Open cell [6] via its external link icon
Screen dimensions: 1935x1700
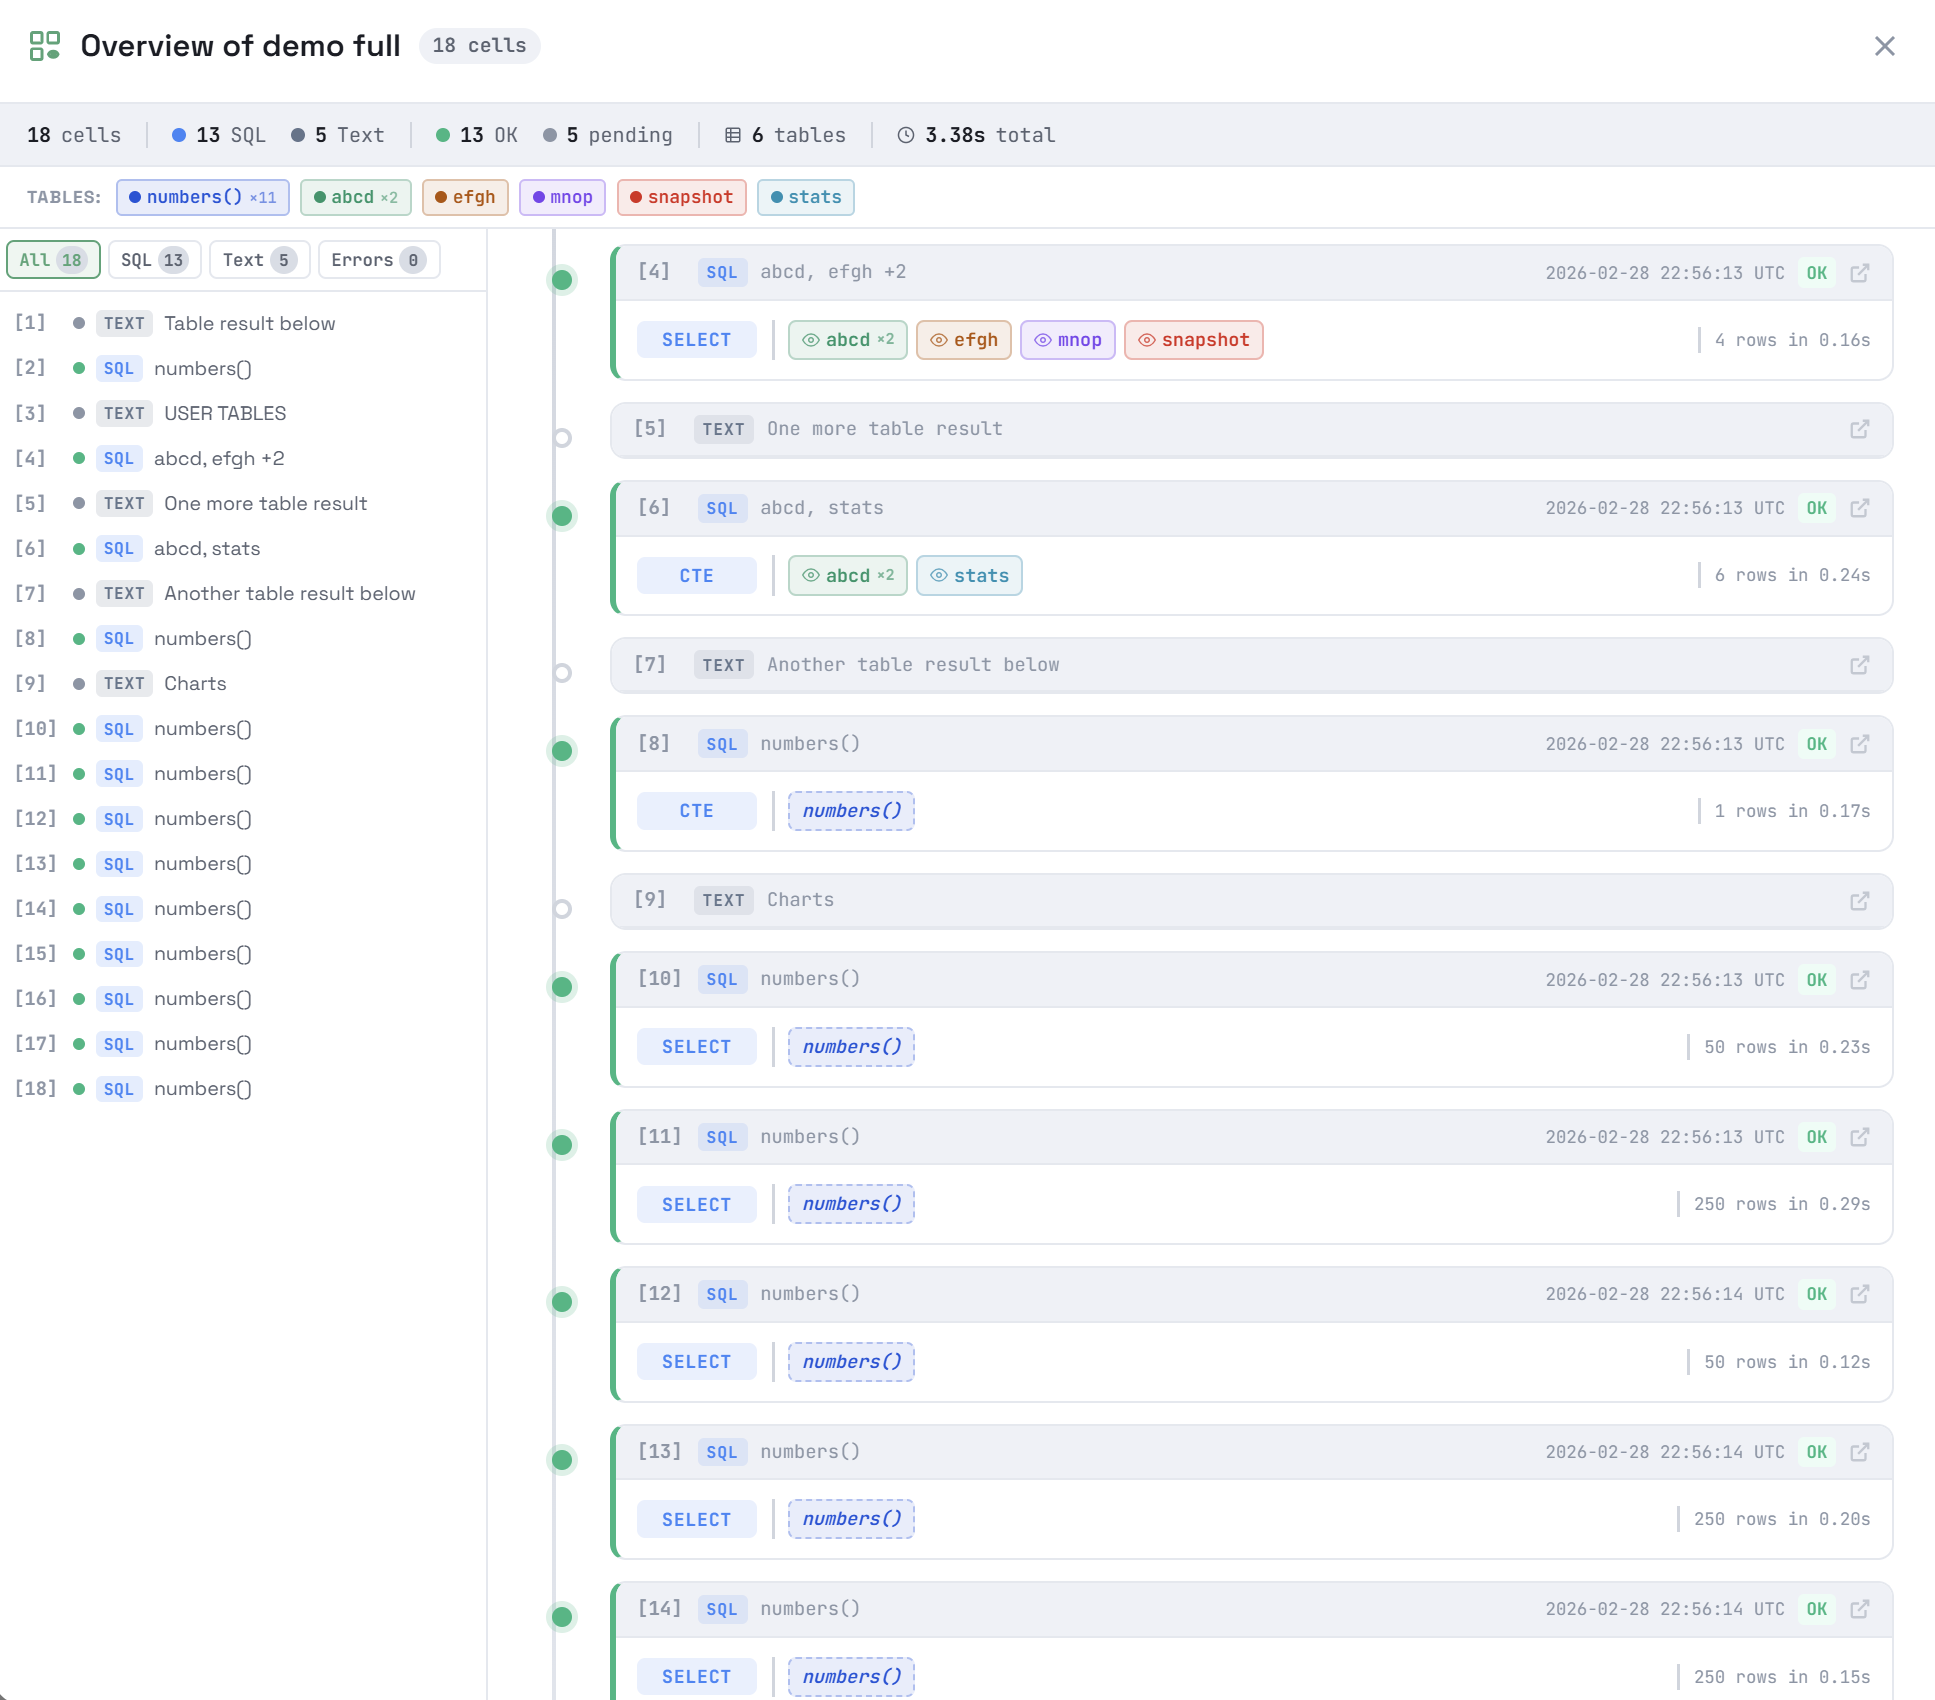click(x=1860, y=508)
